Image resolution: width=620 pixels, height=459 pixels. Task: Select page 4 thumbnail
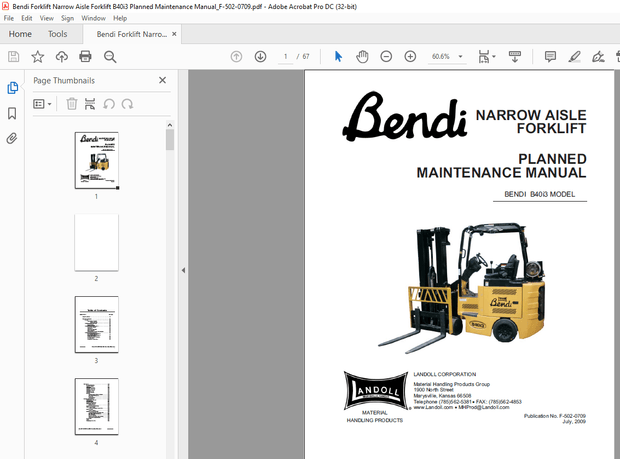click(x=96, y=406)
